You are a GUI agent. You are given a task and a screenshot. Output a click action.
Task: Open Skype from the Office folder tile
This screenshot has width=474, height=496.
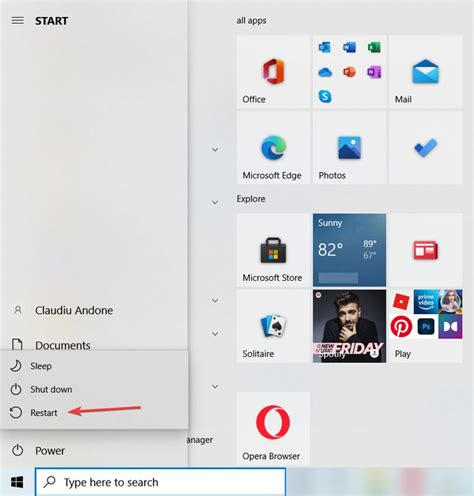click(325, 97)
